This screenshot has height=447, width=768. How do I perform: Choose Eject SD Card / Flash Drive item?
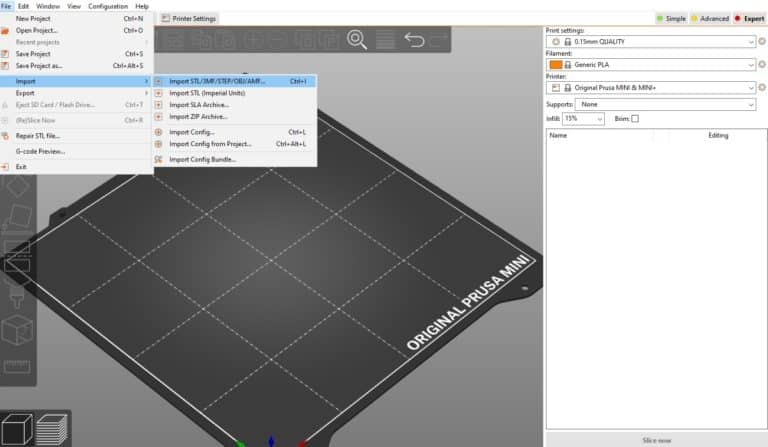coord(76,105)
